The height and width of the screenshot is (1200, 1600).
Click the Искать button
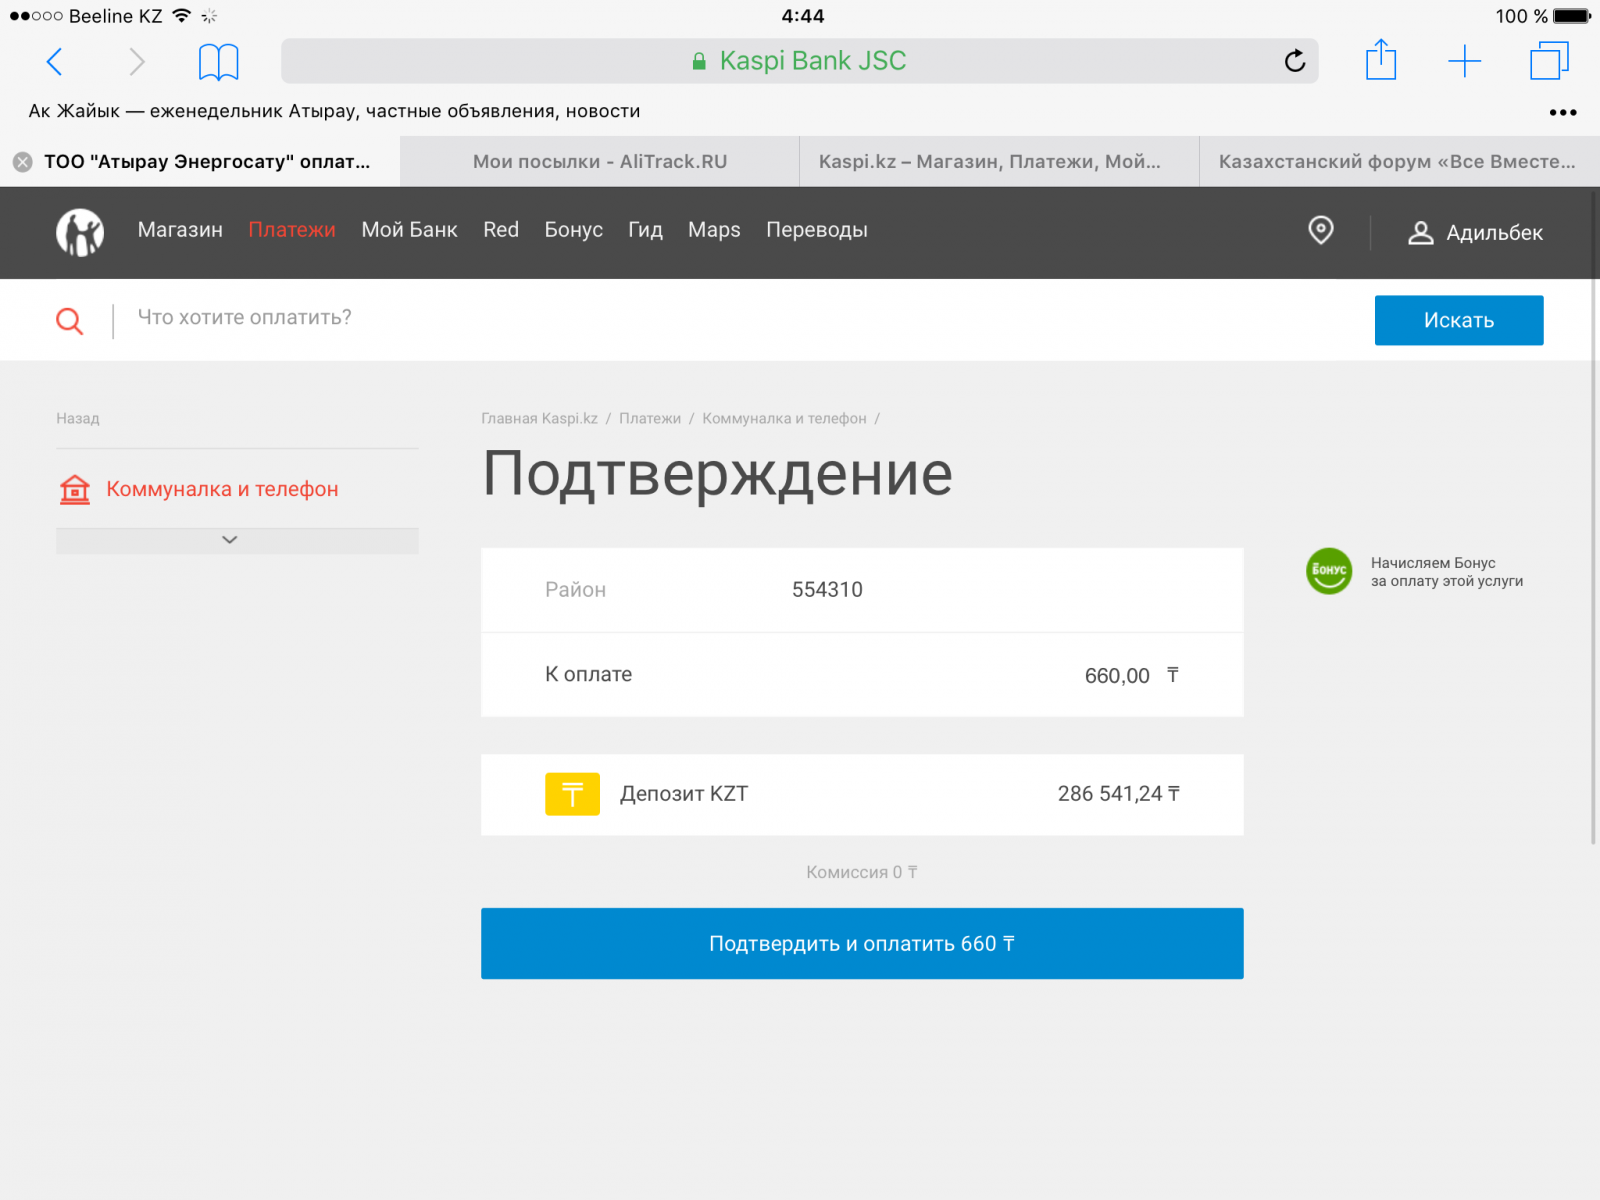click(x=1459, y=320)
